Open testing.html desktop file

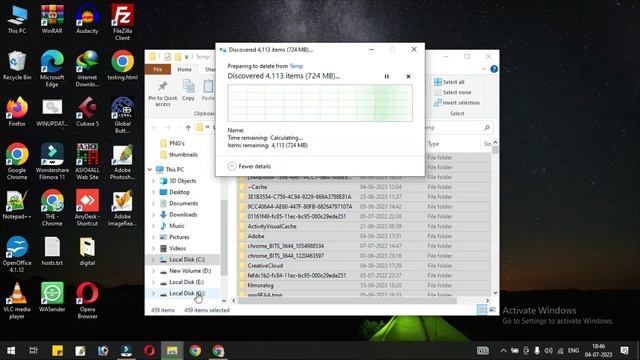tap(122, 66)
